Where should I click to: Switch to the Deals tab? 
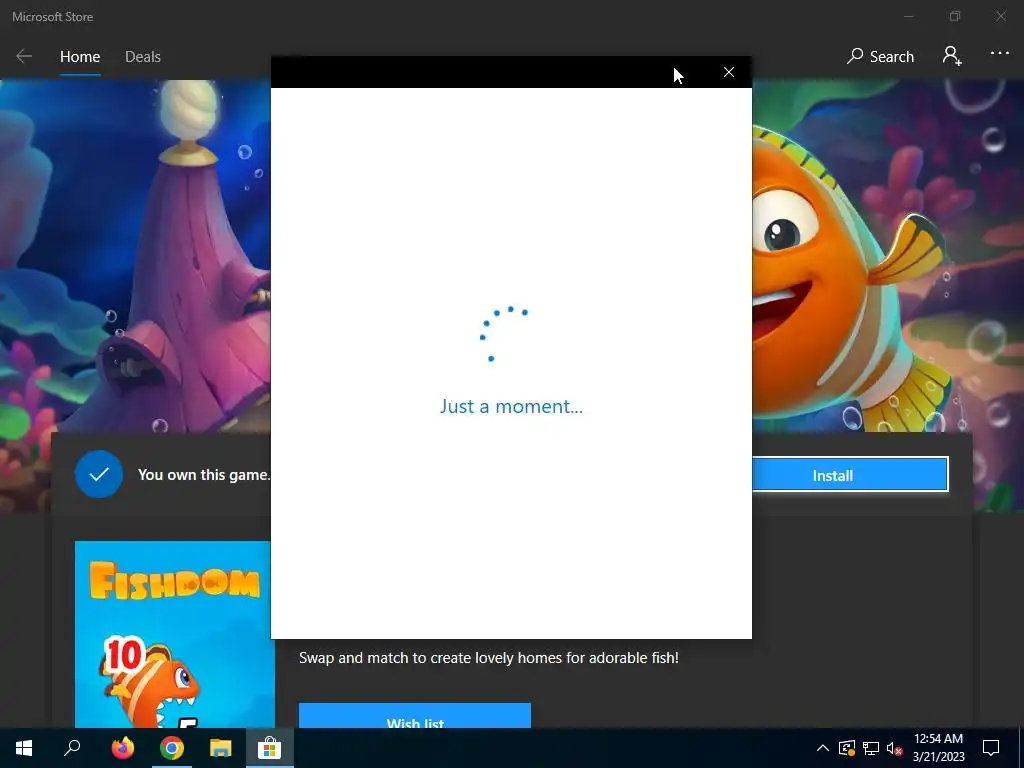click(x=143, y=57)
